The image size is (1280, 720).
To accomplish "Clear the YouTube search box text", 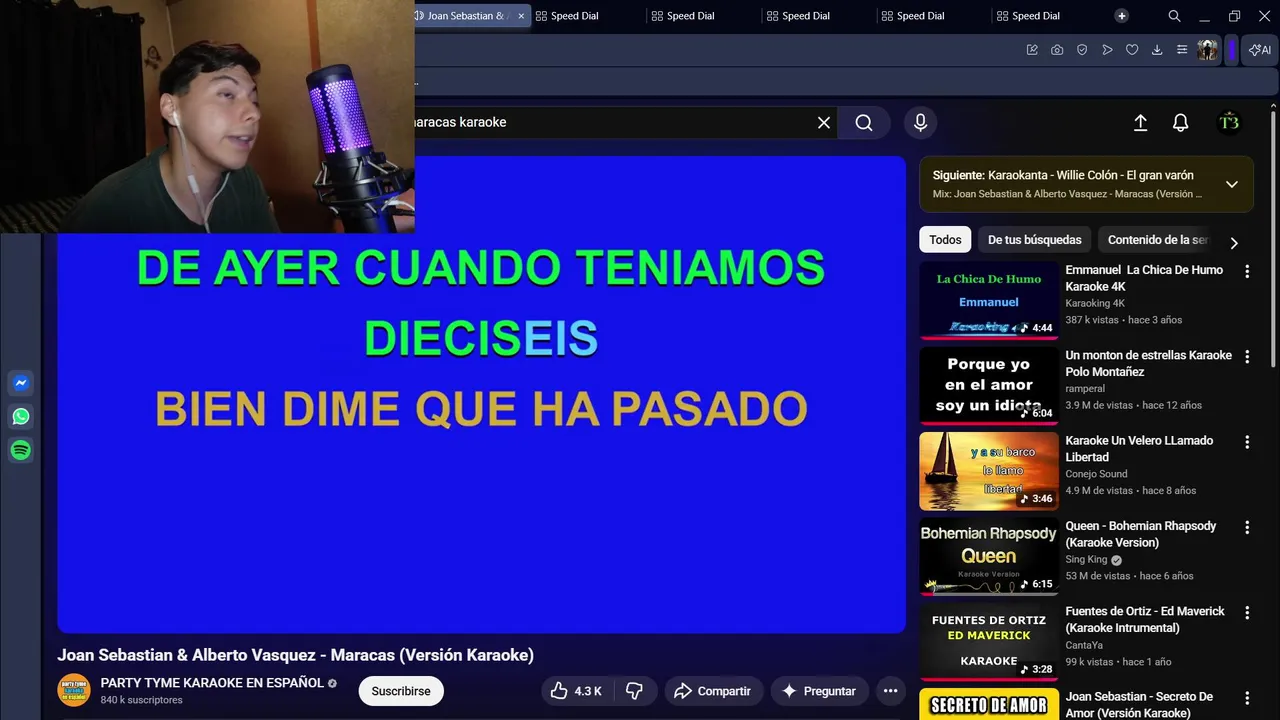I will [824, 122].
